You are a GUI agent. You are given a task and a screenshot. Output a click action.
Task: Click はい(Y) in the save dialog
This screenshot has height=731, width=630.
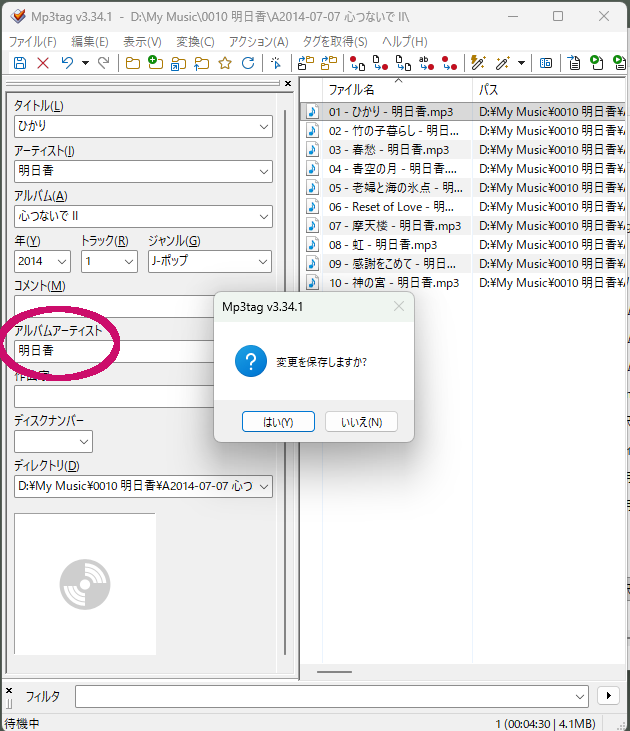[278, 422]
